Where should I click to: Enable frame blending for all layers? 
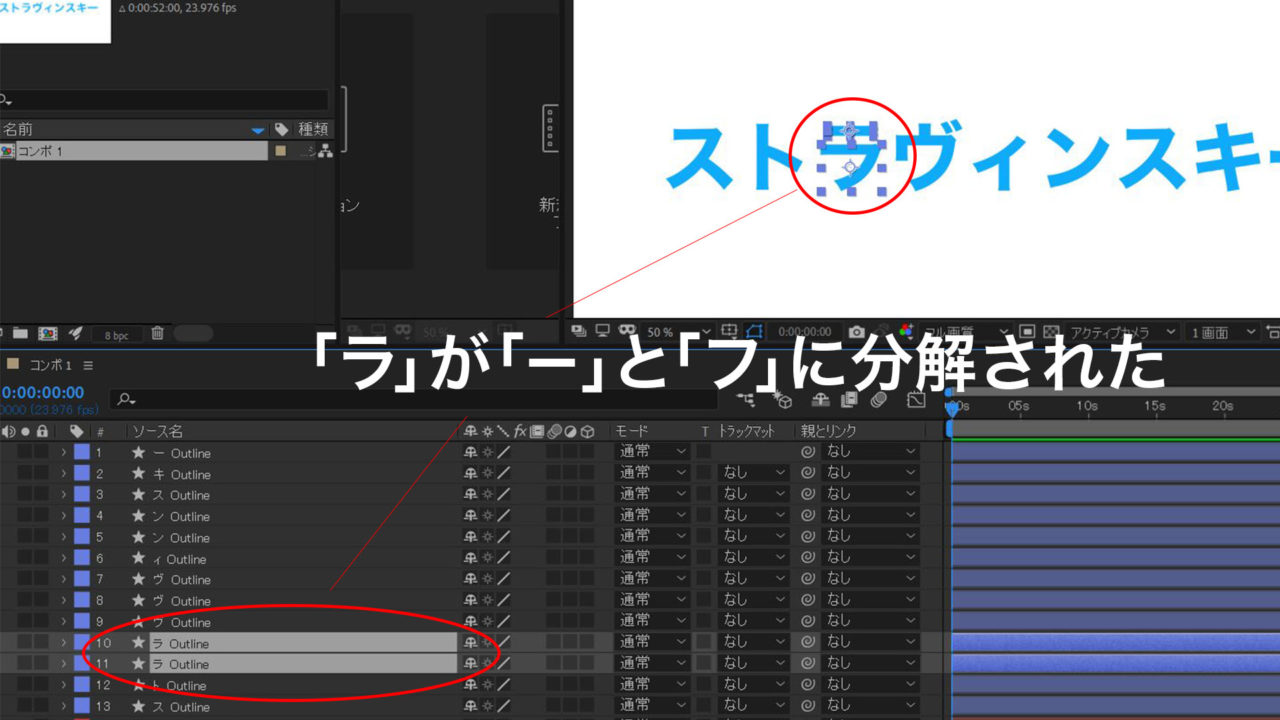(x=850, y=400)
